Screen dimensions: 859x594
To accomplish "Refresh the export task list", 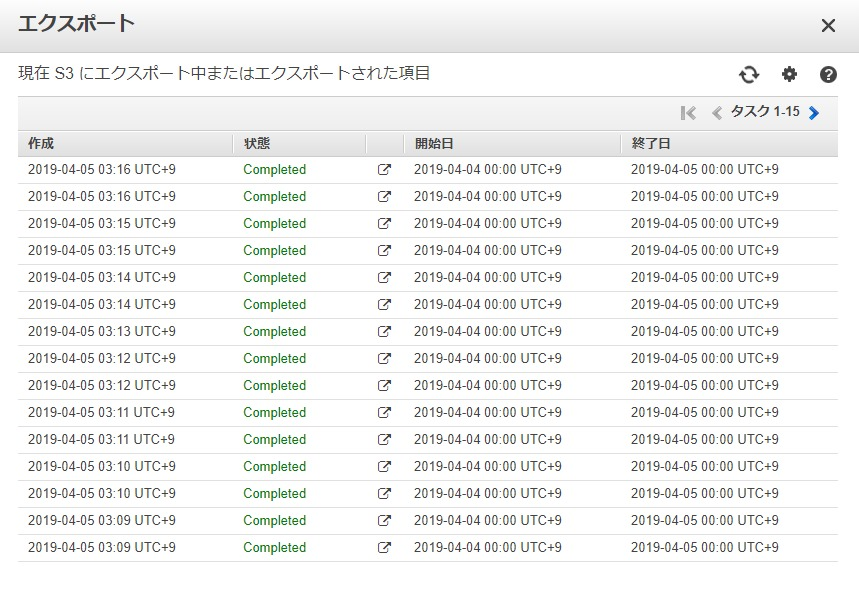I will click(x=749, y=74).
